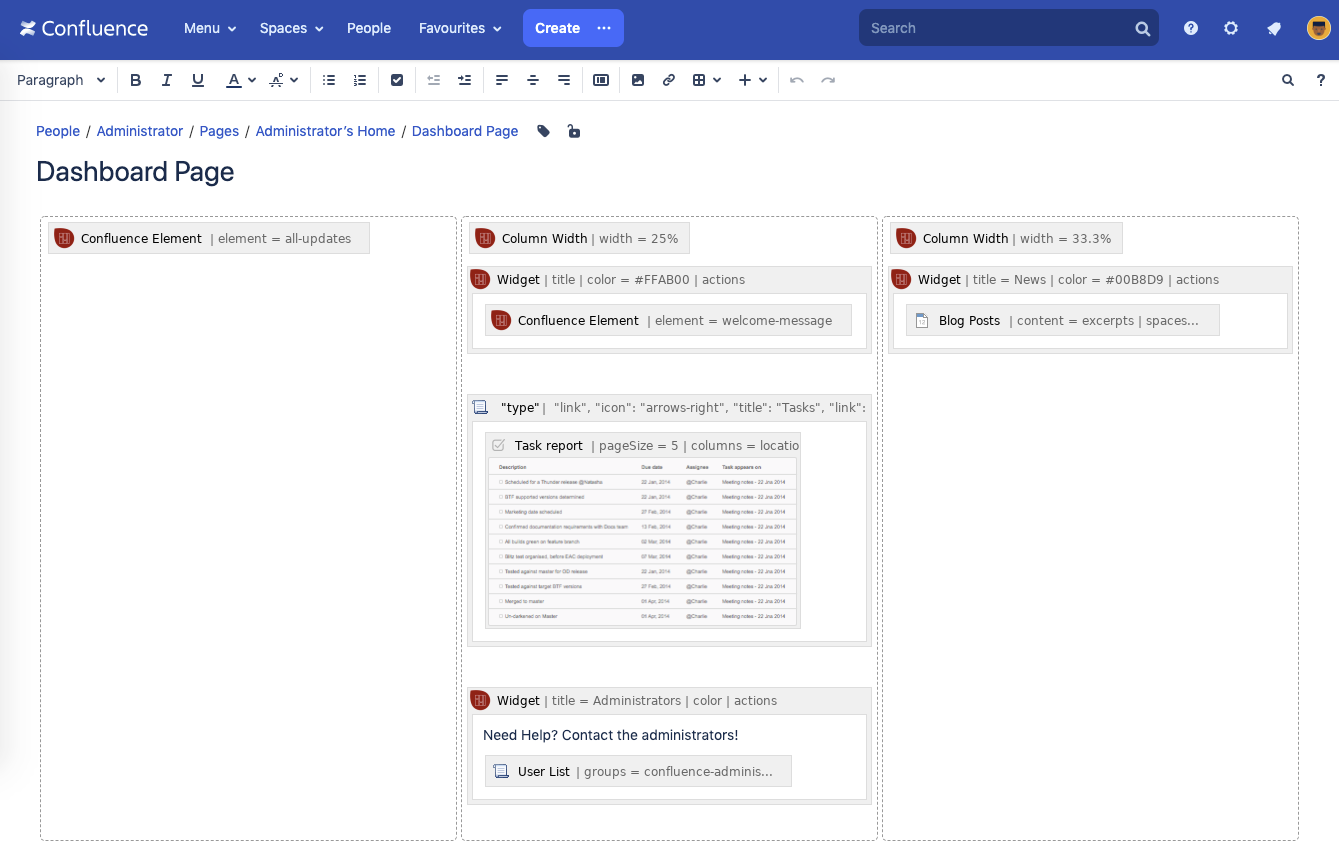This screenshot has width=1339, height=867.
Task: Select the Column Width 33.3% macro
Action: click(1006, 238)
